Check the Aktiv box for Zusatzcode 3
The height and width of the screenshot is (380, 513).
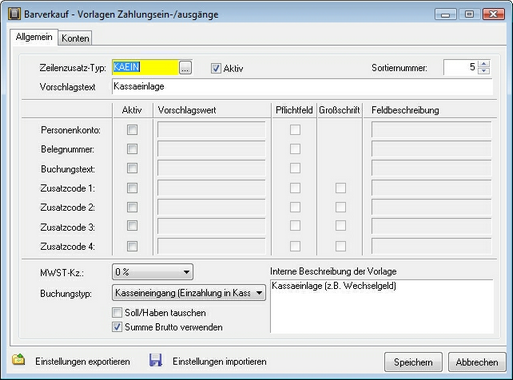point(132,226)
